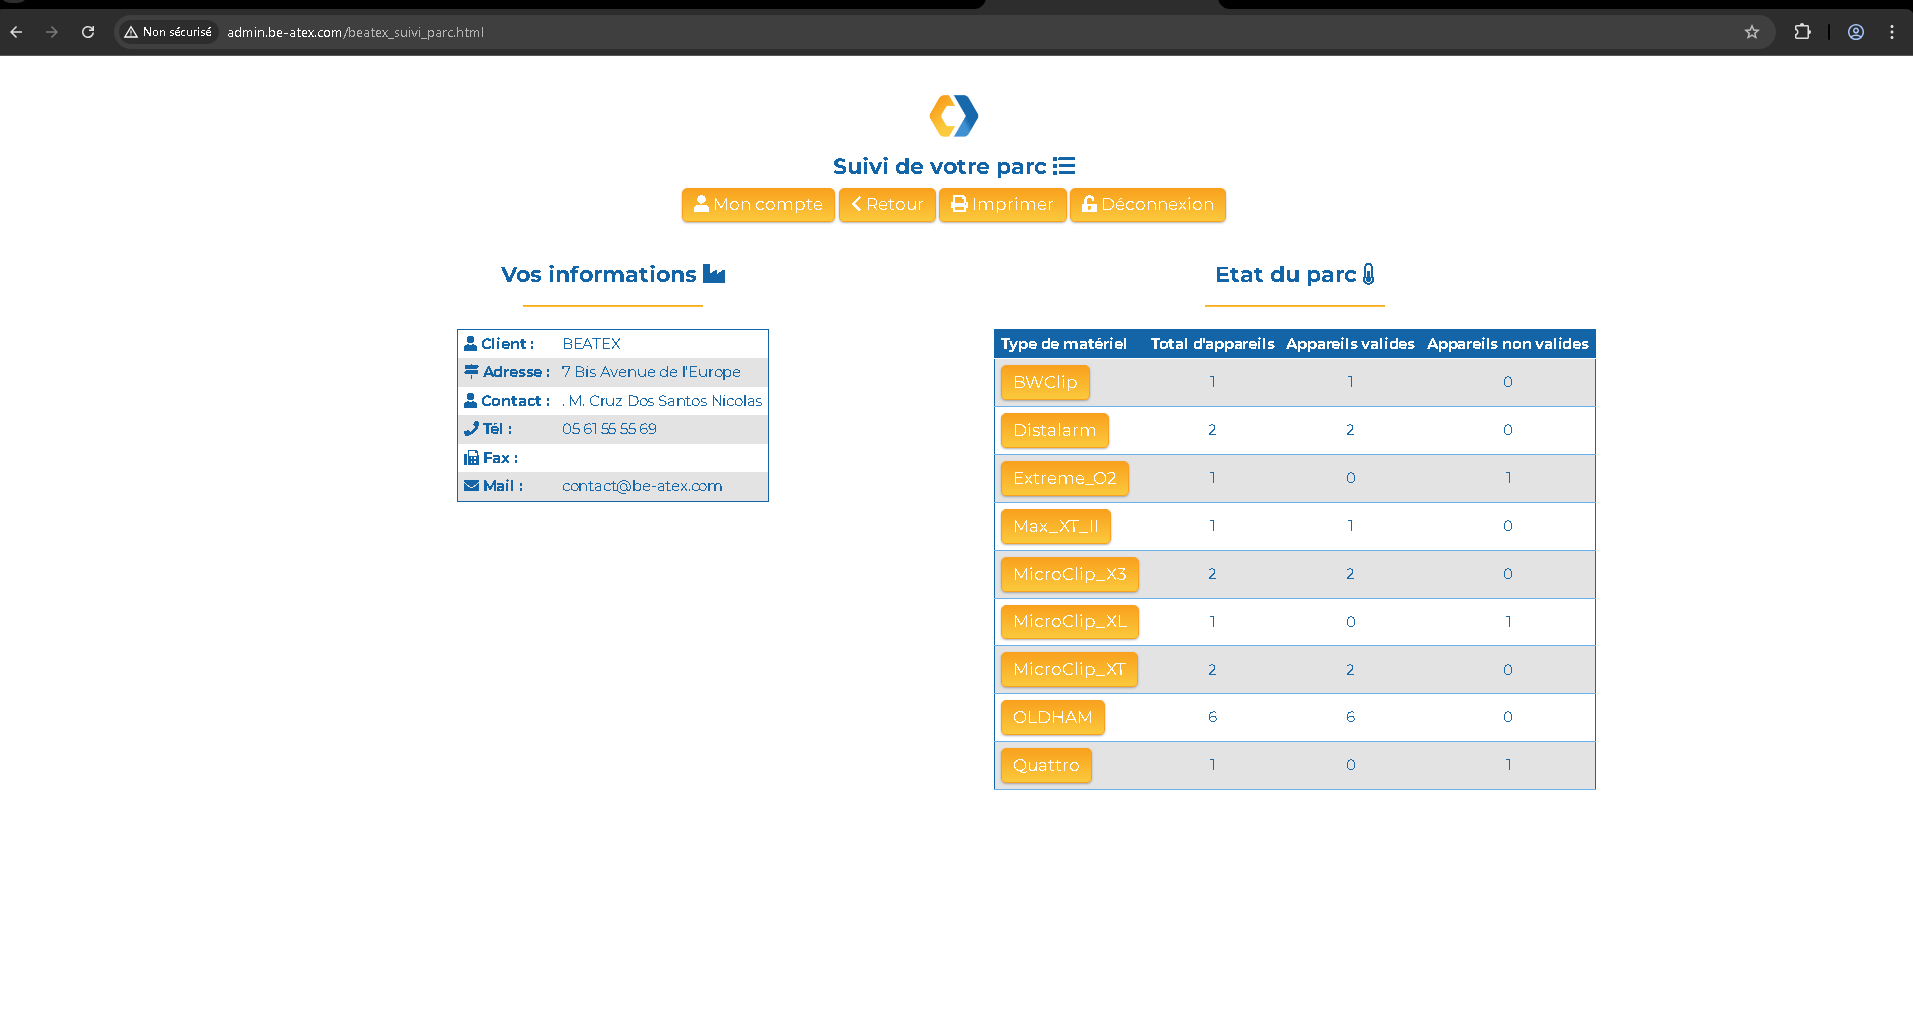
Task: Log out using the 'Déconnexion' button
Action: (1148, 204)
